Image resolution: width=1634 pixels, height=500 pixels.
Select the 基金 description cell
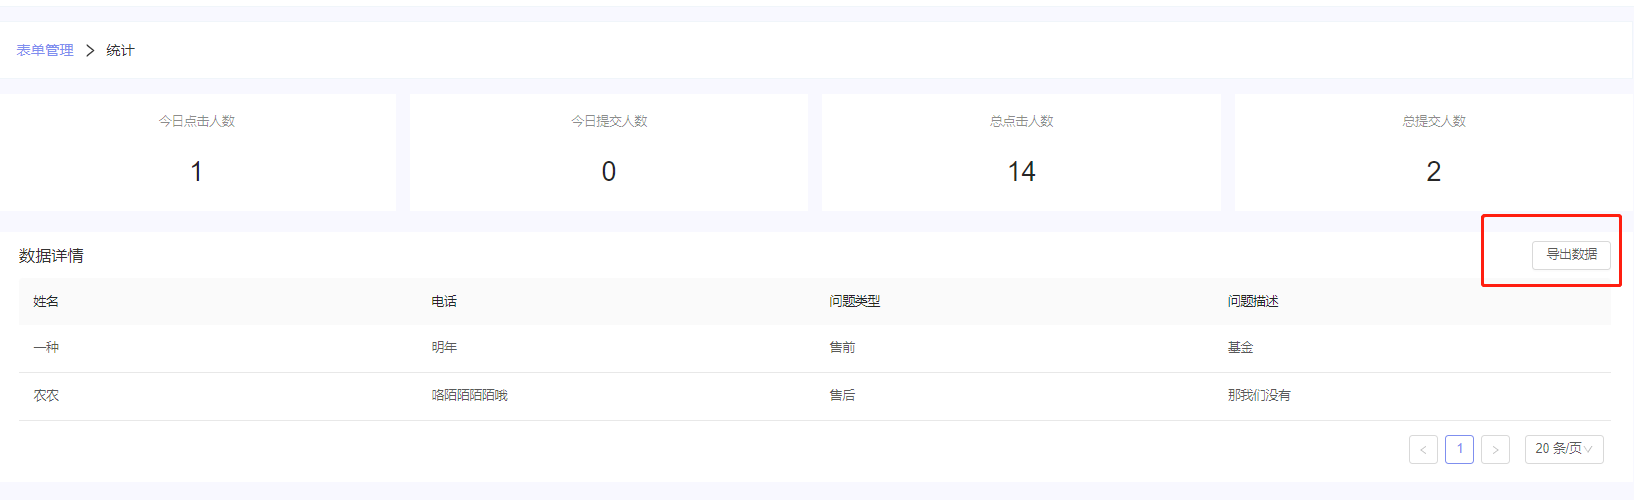[1240, 347]
